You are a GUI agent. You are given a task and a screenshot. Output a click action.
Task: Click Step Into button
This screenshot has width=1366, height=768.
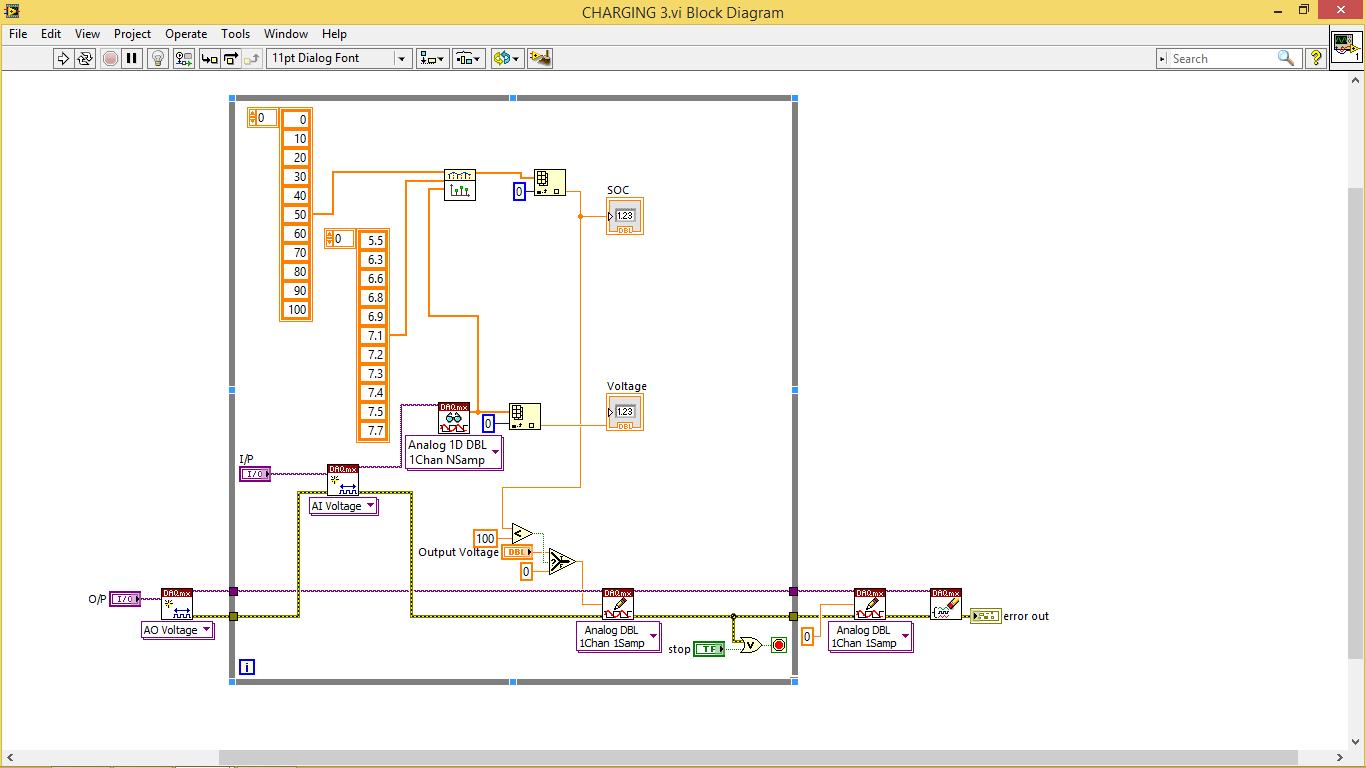[x=209, y=58]
